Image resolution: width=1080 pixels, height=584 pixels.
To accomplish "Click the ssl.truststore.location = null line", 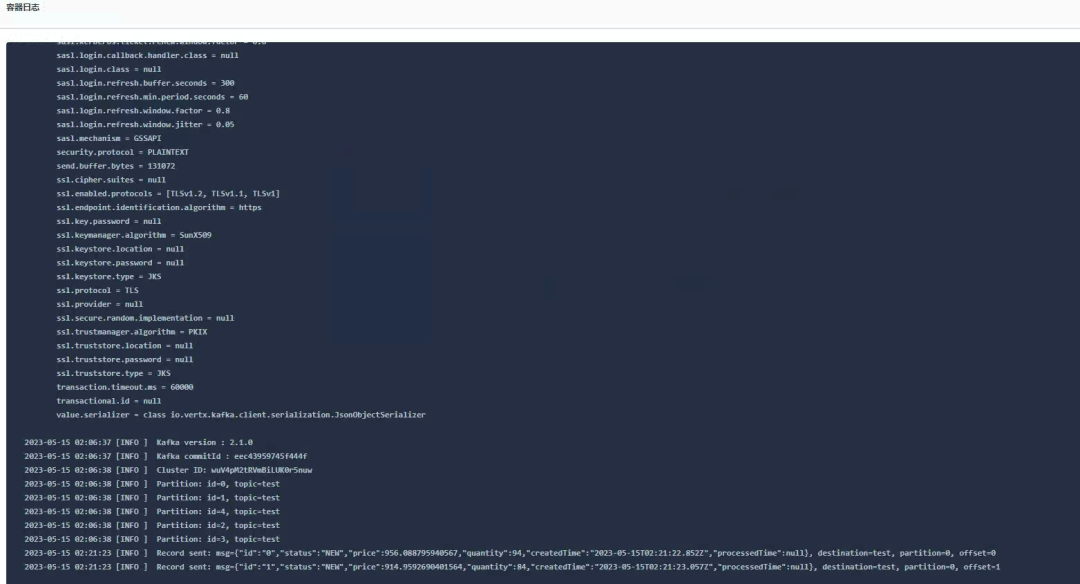I will pos(125,345).
